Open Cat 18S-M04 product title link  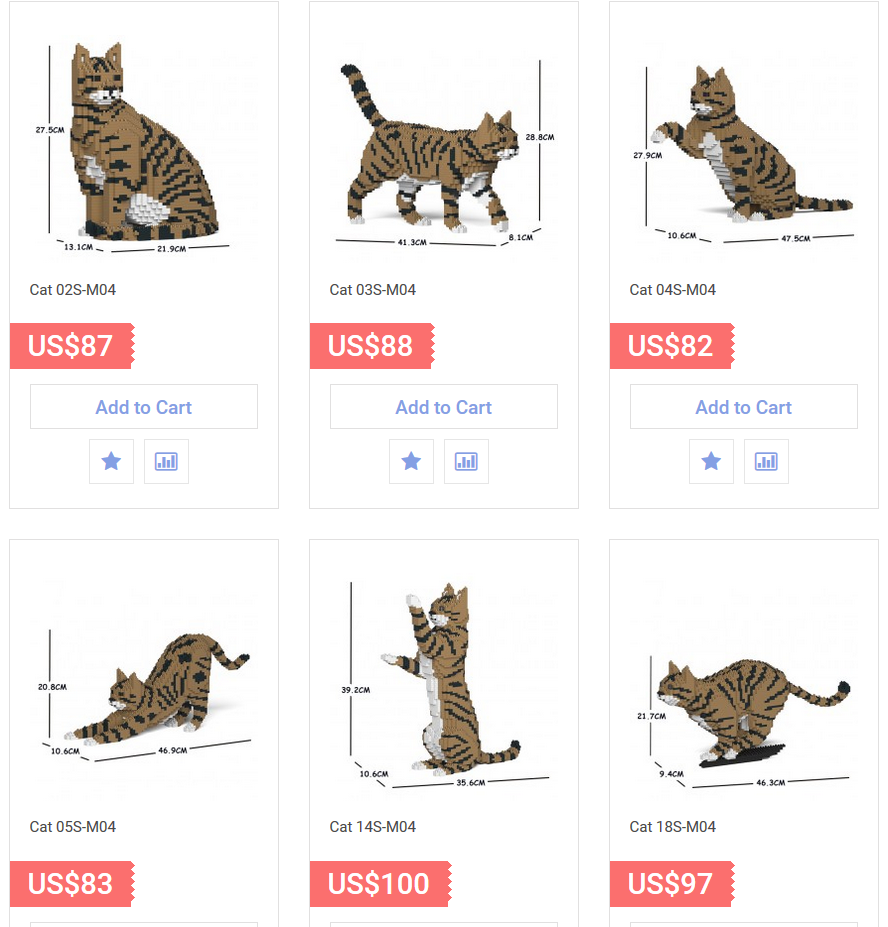coord(672,826)
